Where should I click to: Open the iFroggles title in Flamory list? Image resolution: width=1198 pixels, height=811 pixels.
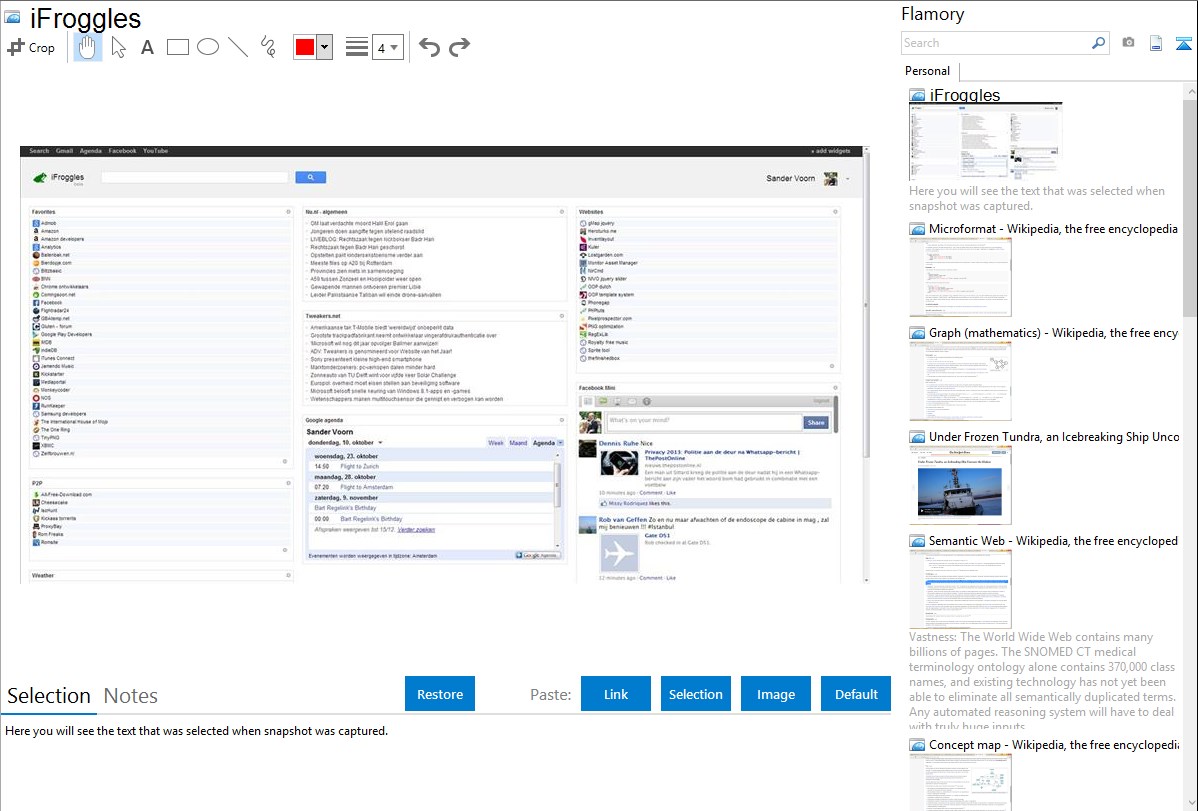pos(965,96)
